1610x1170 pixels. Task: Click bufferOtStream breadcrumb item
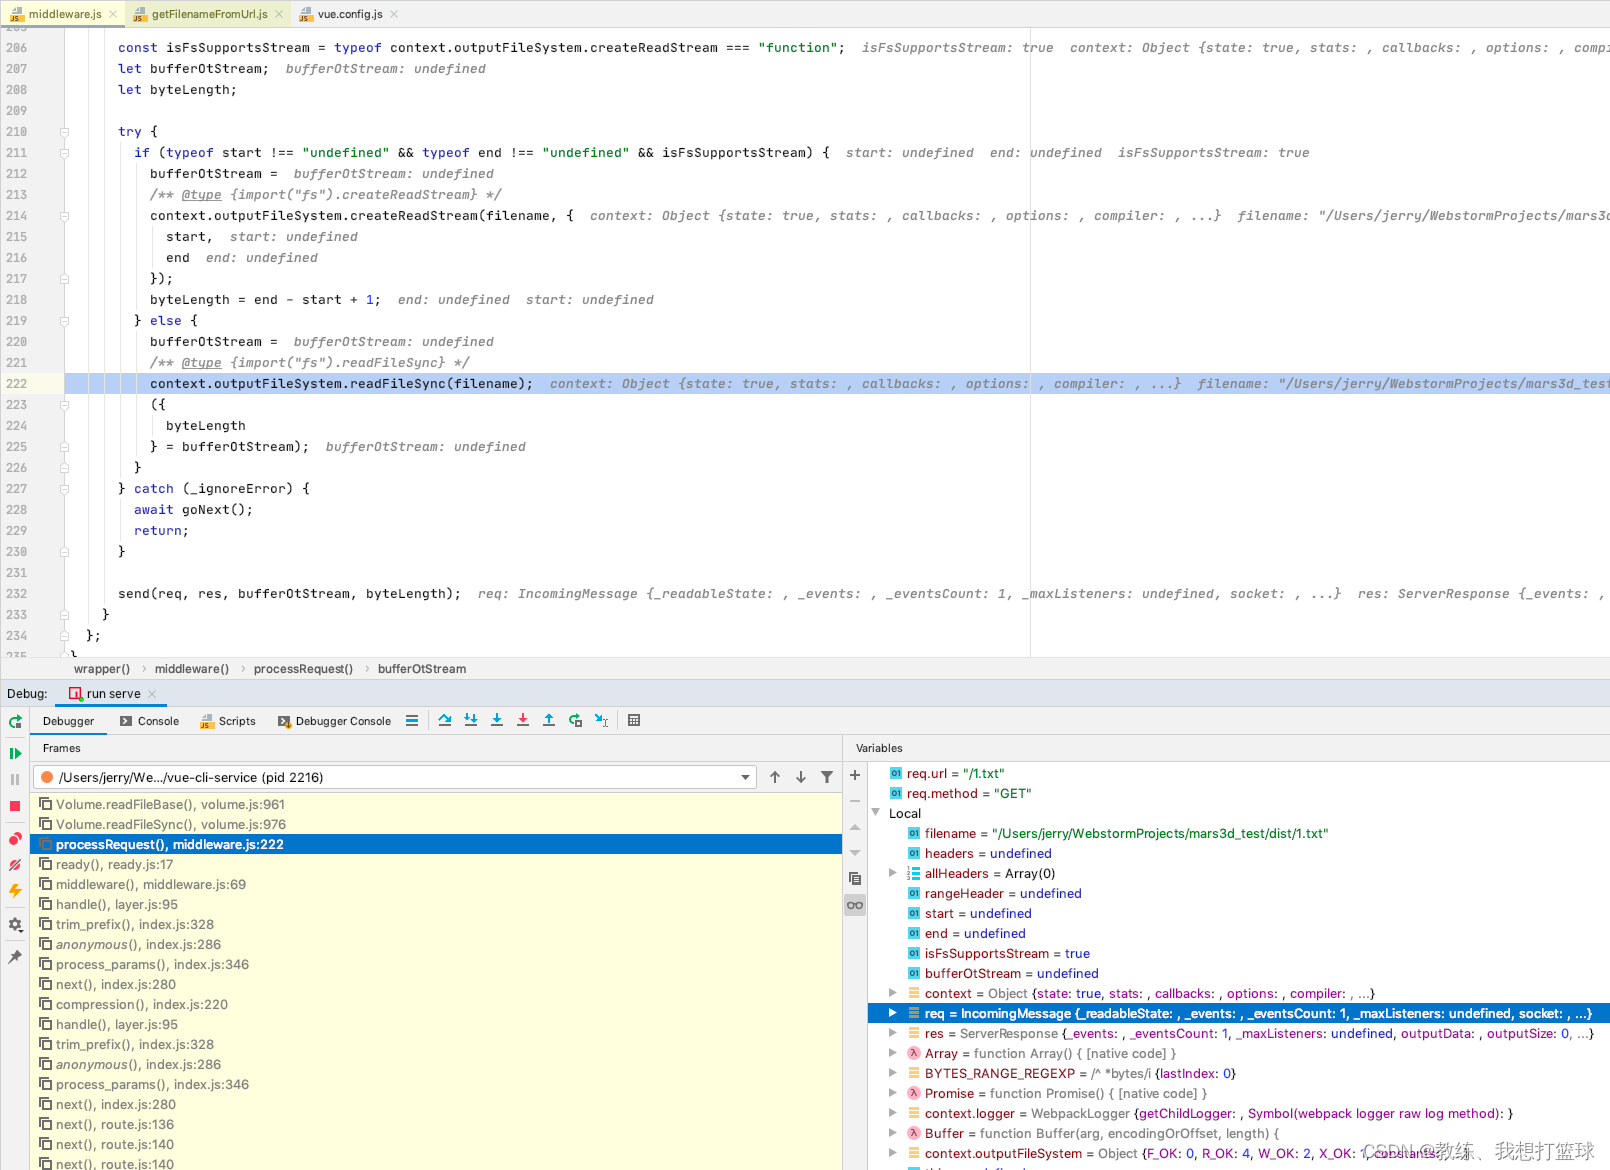[x=422, y=669]
